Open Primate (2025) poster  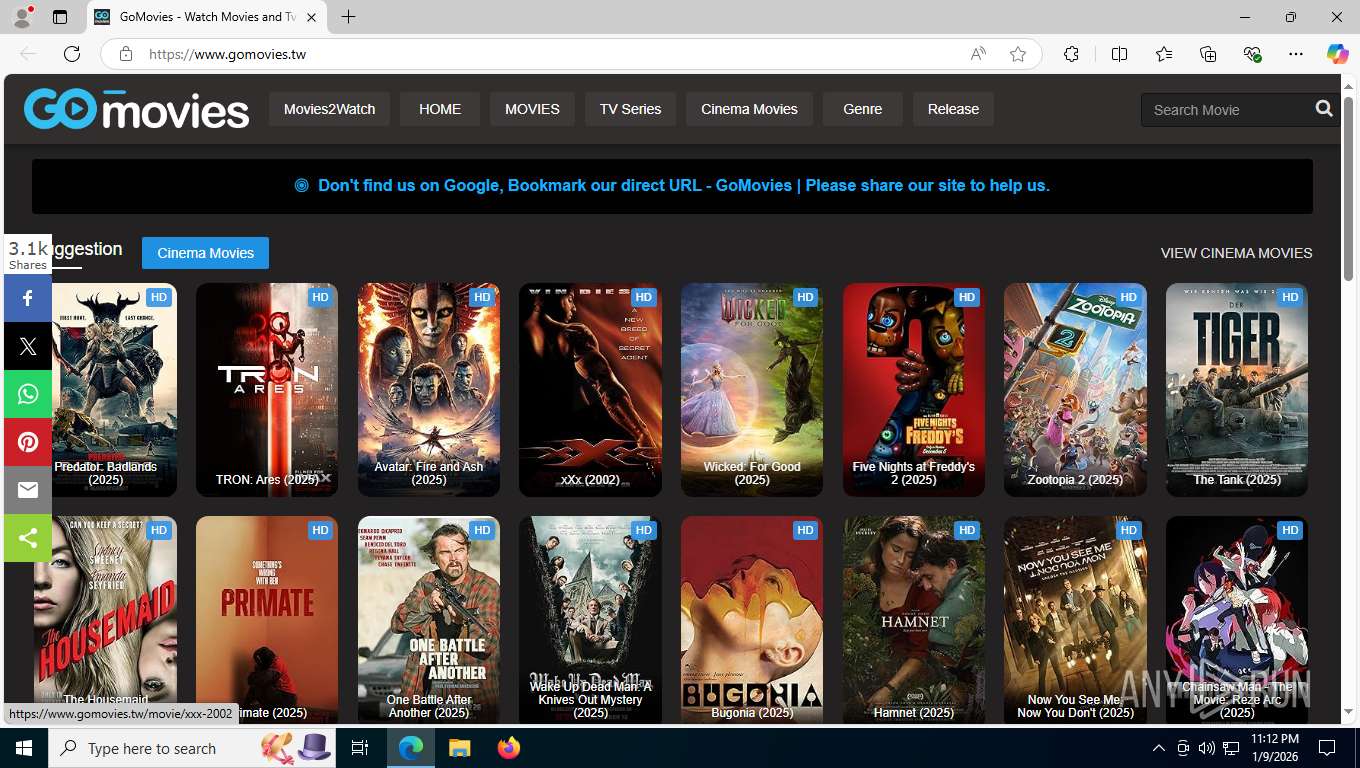267,620
